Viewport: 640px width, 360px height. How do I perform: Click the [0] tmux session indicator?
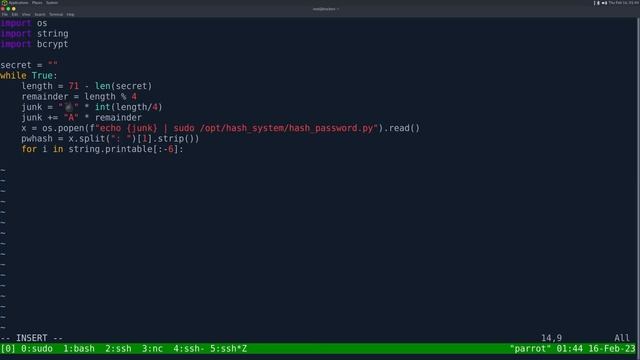pyautogui.click(x=8, y=349)
